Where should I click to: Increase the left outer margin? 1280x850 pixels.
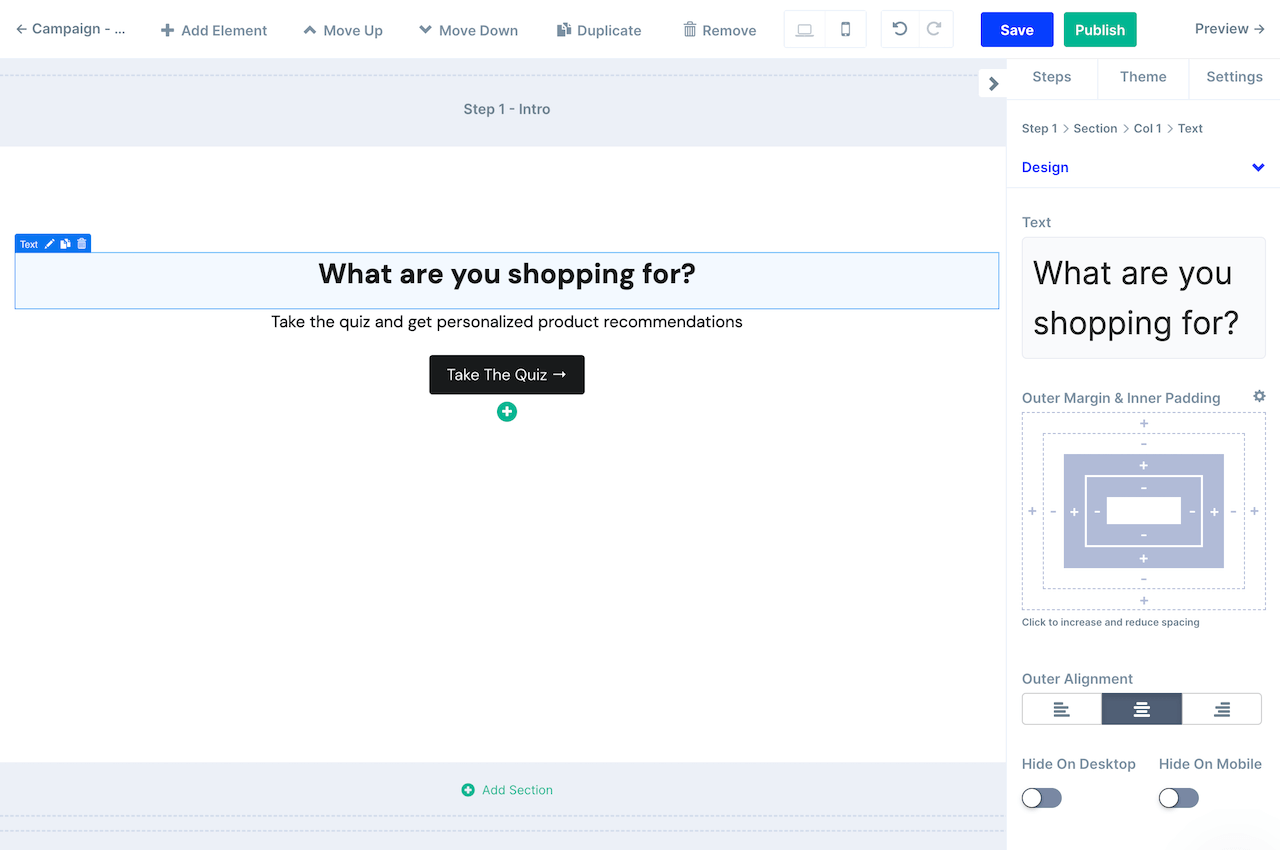[x=1032, y=511]
